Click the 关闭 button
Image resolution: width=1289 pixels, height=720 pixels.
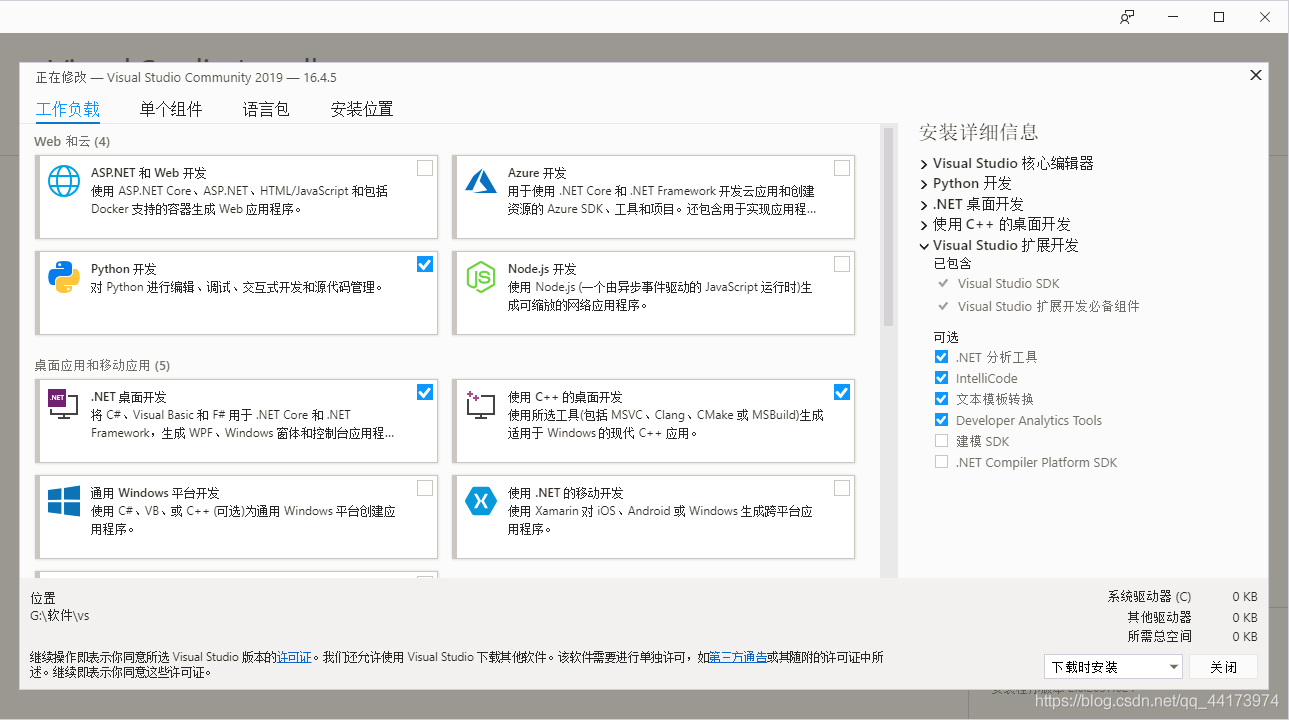[x=1222, y=666]
